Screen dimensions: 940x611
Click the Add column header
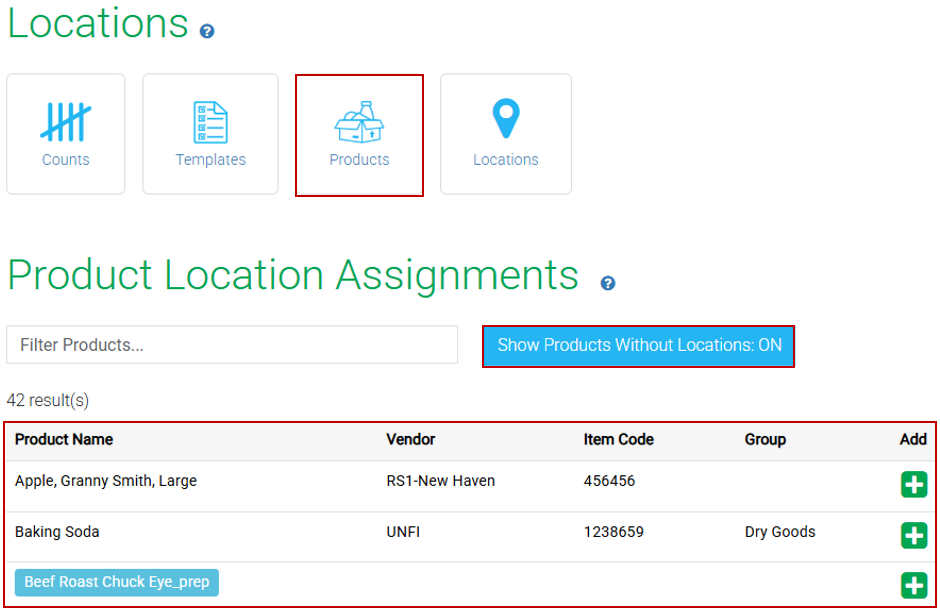click(913, 440)
